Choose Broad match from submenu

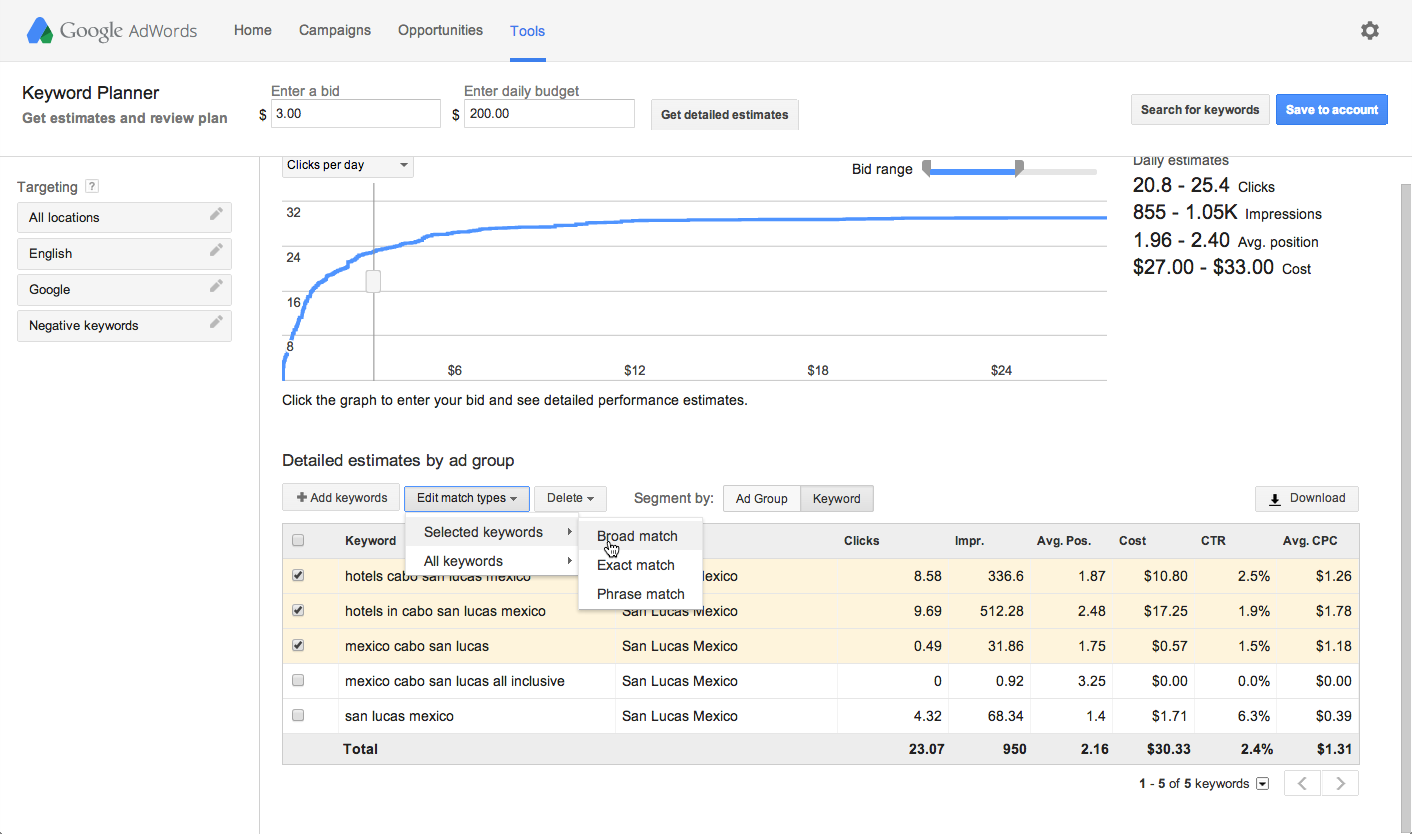pyautogui.click(x=638, y=536)
